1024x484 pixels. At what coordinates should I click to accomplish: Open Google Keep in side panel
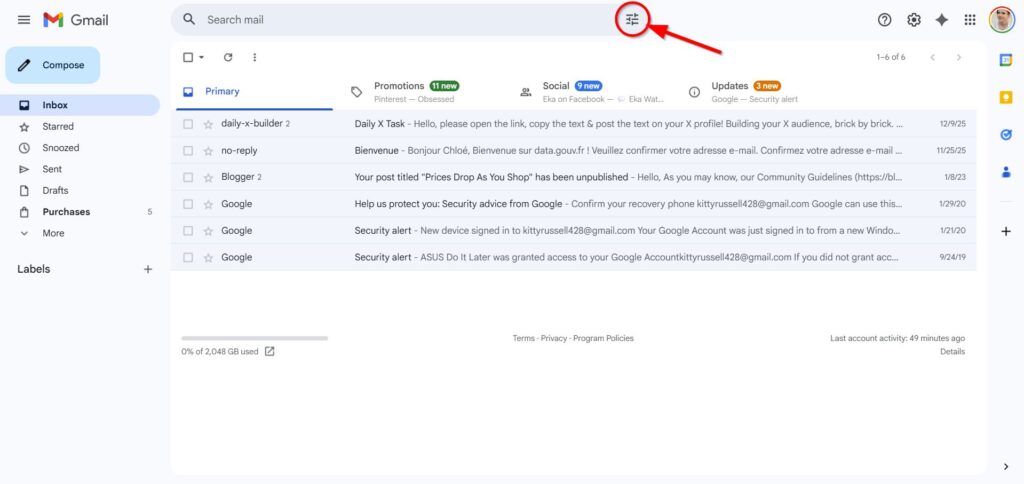pyautogui.click(x=1006, y=97)
